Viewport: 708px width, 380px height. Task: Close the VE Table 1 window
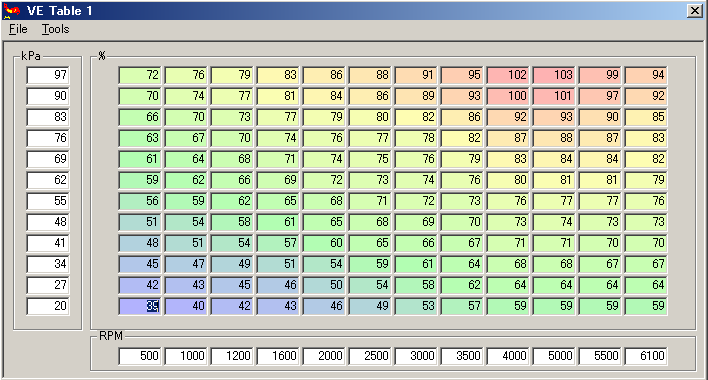click(694, 11)
